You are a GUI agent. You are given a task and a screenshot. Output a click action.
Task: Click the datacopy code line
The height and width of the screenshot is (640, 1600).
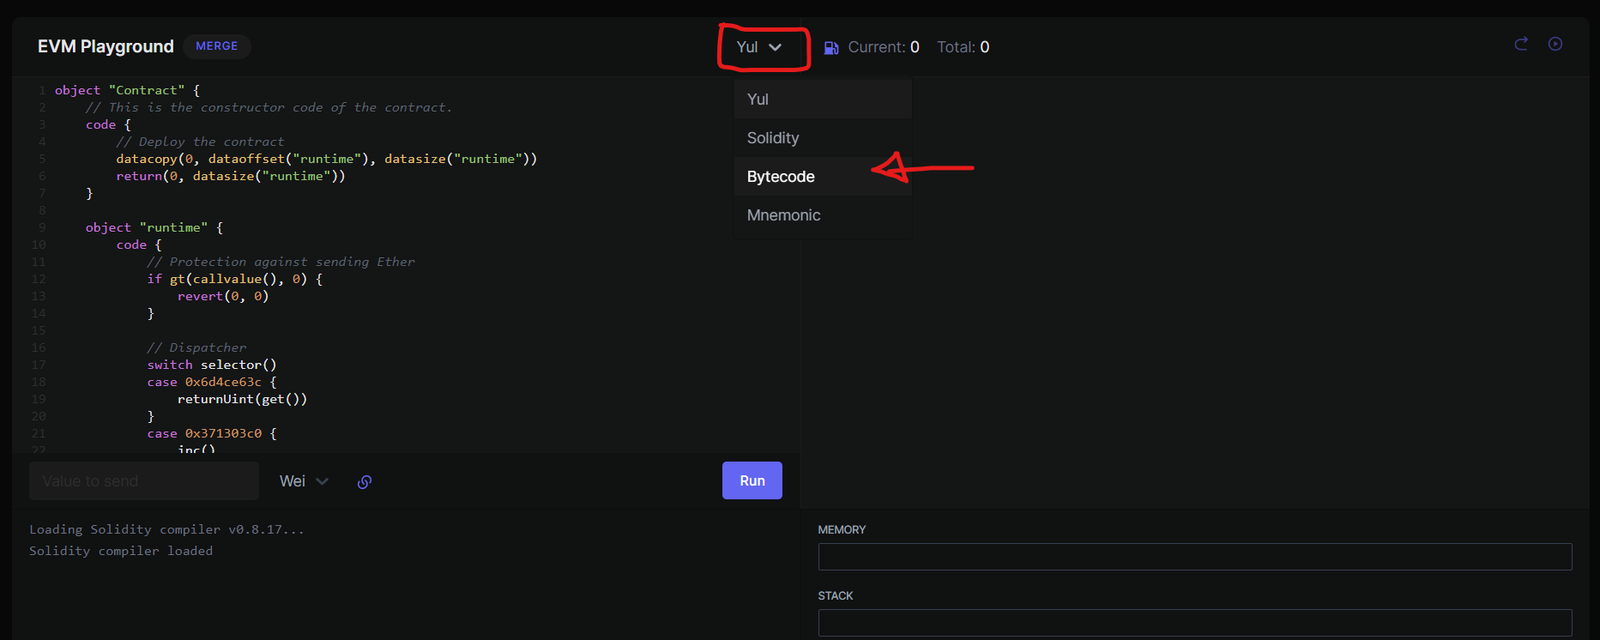326,159
